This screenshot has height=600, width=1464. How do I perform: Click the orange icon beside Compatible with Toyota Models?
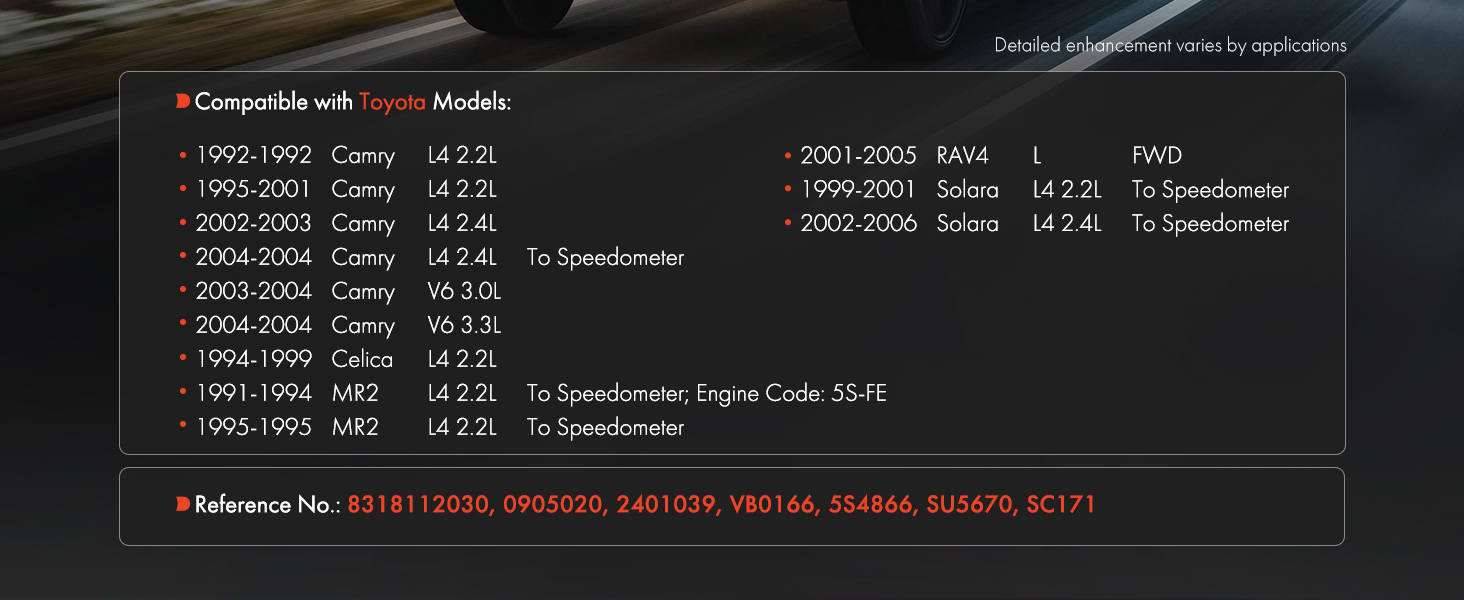(183, 101)
